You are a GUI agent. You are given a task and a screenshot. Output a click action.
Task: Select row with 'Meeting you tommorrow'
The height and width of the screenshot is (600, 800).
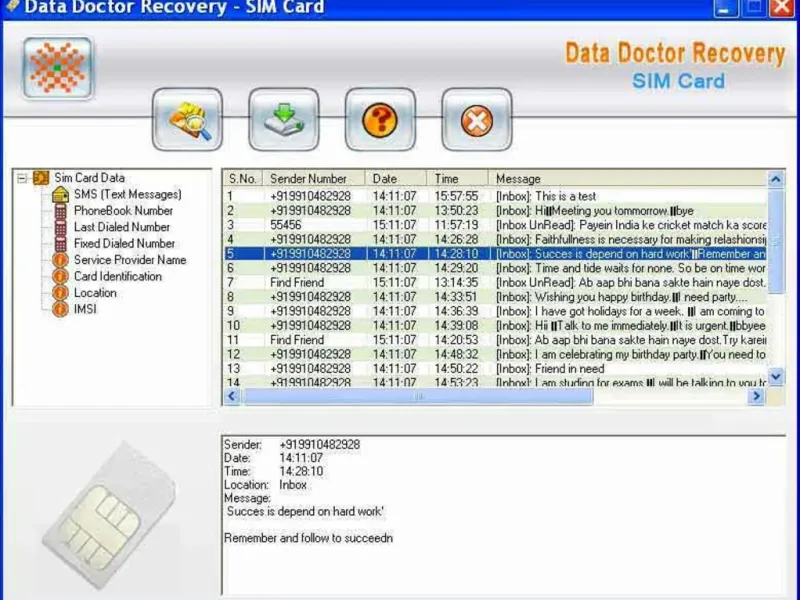pos(495,210)
